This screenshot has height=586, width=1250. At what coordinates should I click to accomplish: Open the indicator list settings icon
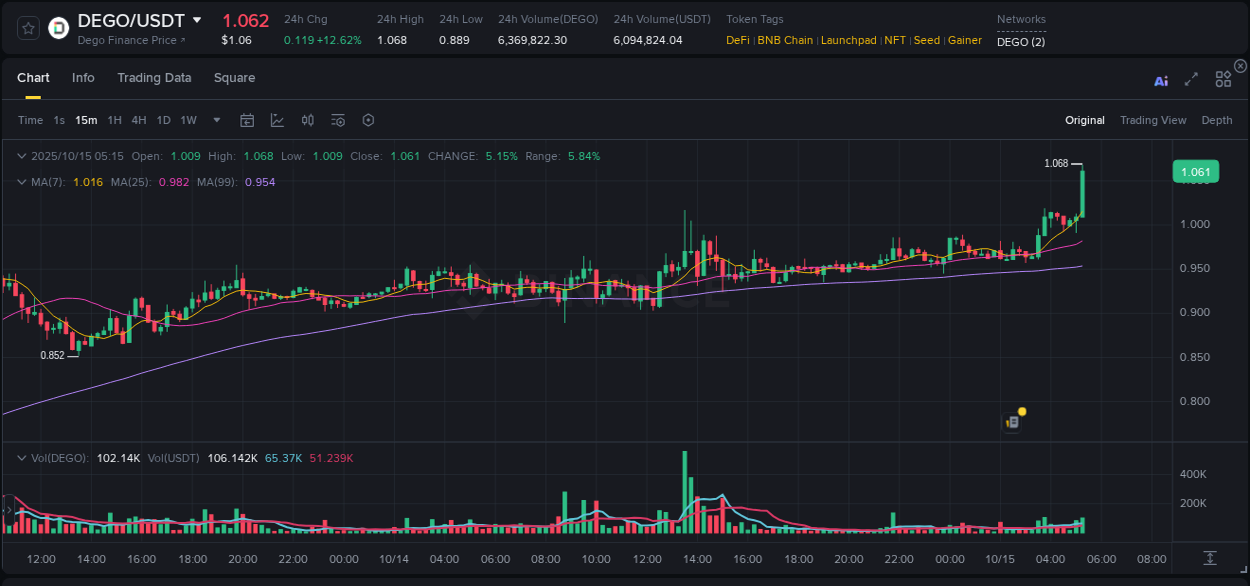coord(337,120)
